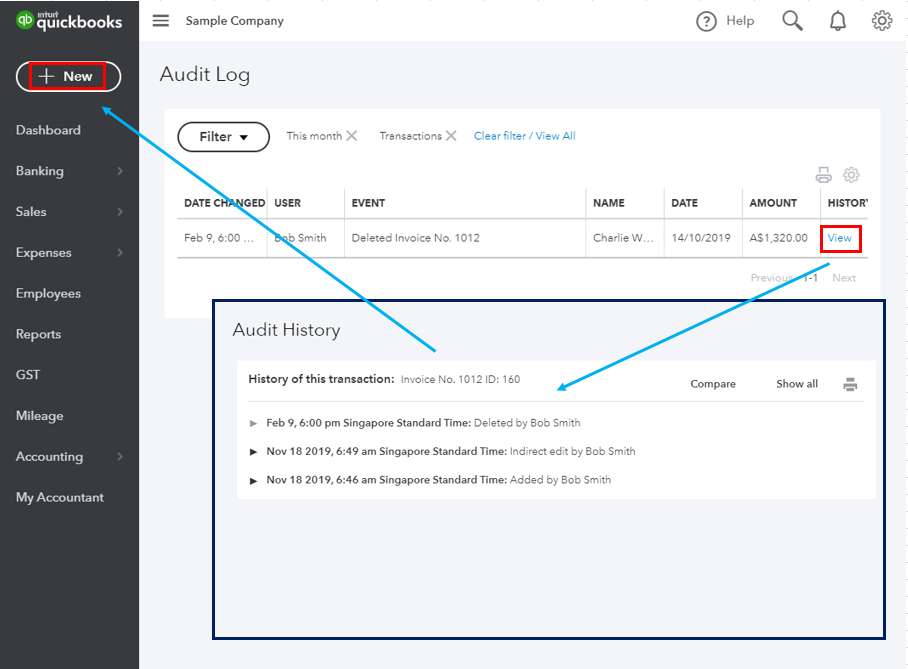Click the View history link
908x669 pixels.
point(839,238)
